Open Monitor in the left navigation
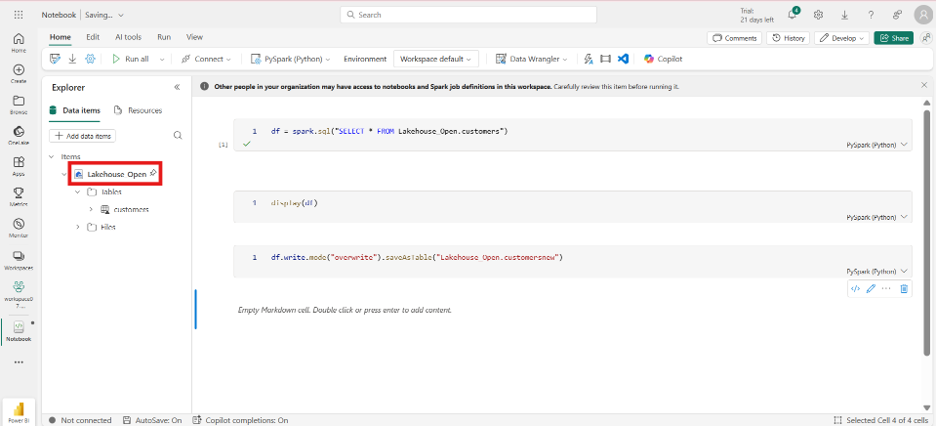936x426 pixels. pos(19,227)
